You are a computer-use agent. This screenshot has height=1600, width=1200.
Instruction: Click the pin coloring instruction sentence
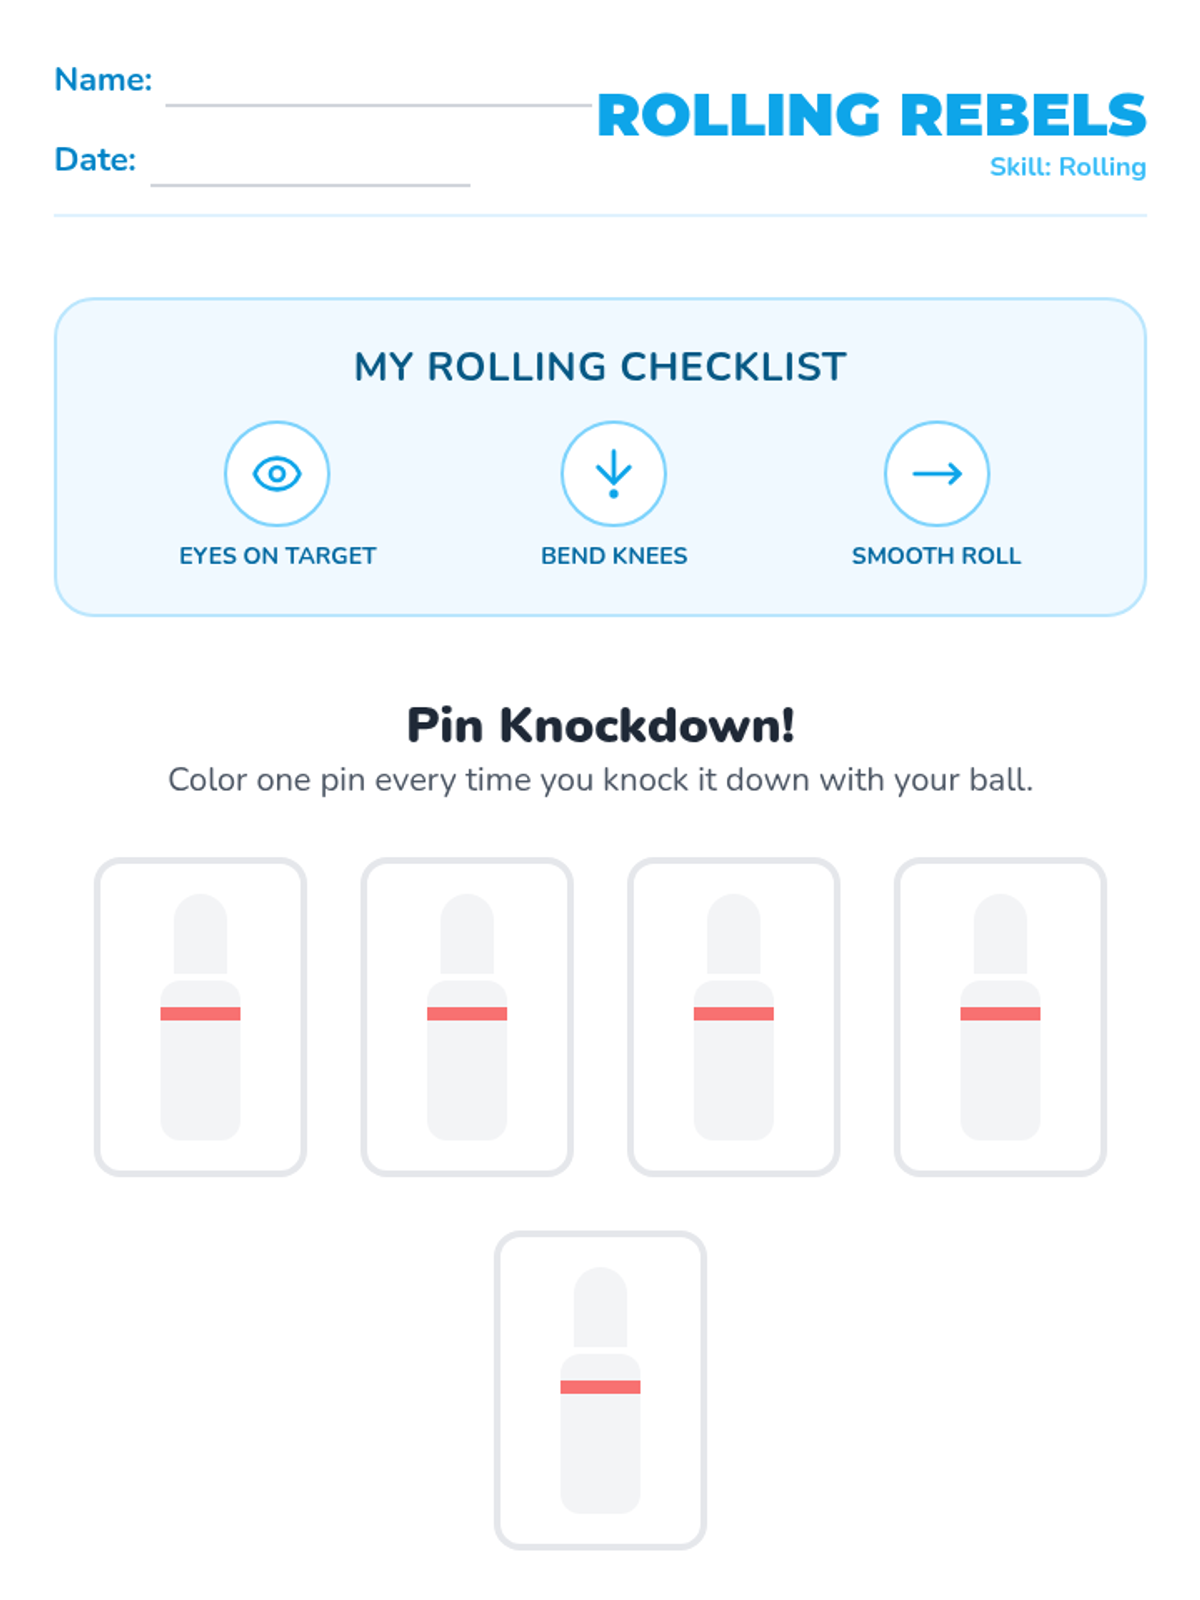[x=600, y=780]
